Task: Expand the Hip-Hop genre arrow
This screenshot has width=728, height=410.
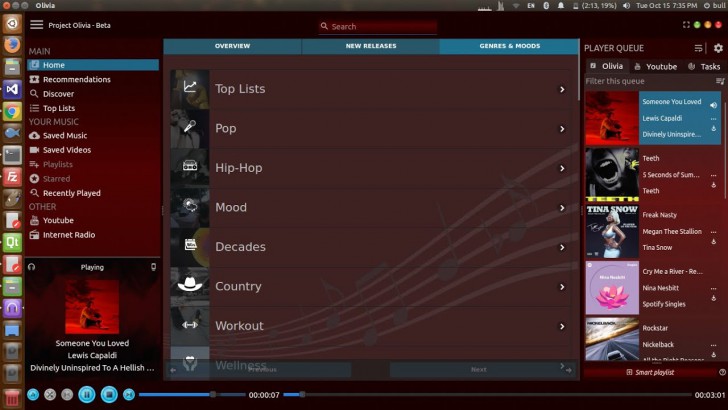Action: point(562,168)
